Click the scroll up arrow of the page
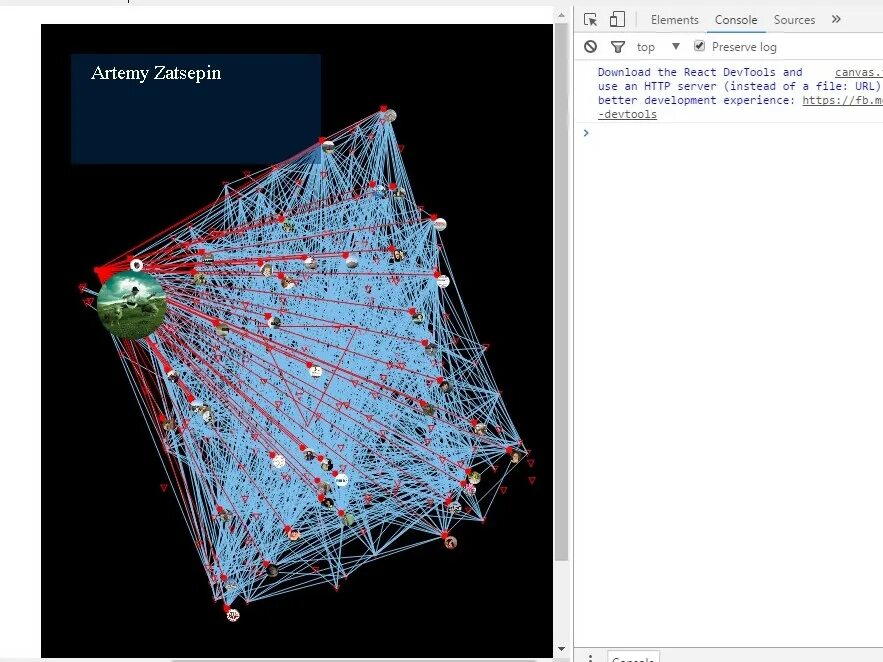Screen dimensions: 883x662 point(561,16)
